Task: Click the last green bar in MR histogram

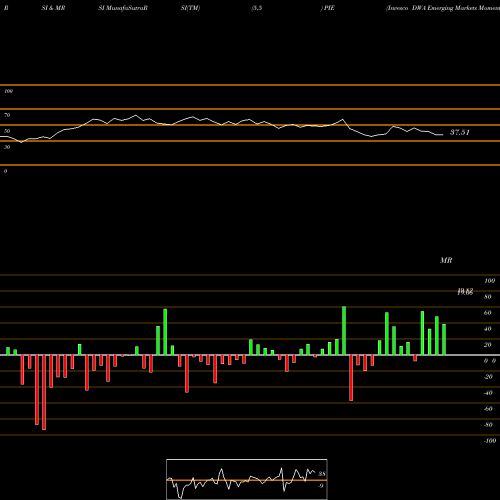Action: pyautogui.click(x=444, y=339)
